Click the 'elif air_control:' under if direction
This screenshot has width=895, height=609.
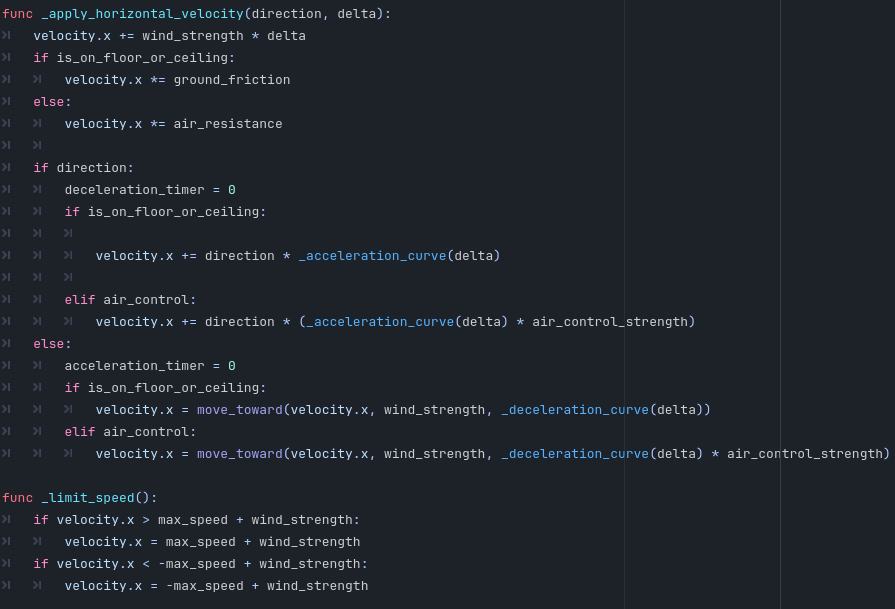[130, 300]
